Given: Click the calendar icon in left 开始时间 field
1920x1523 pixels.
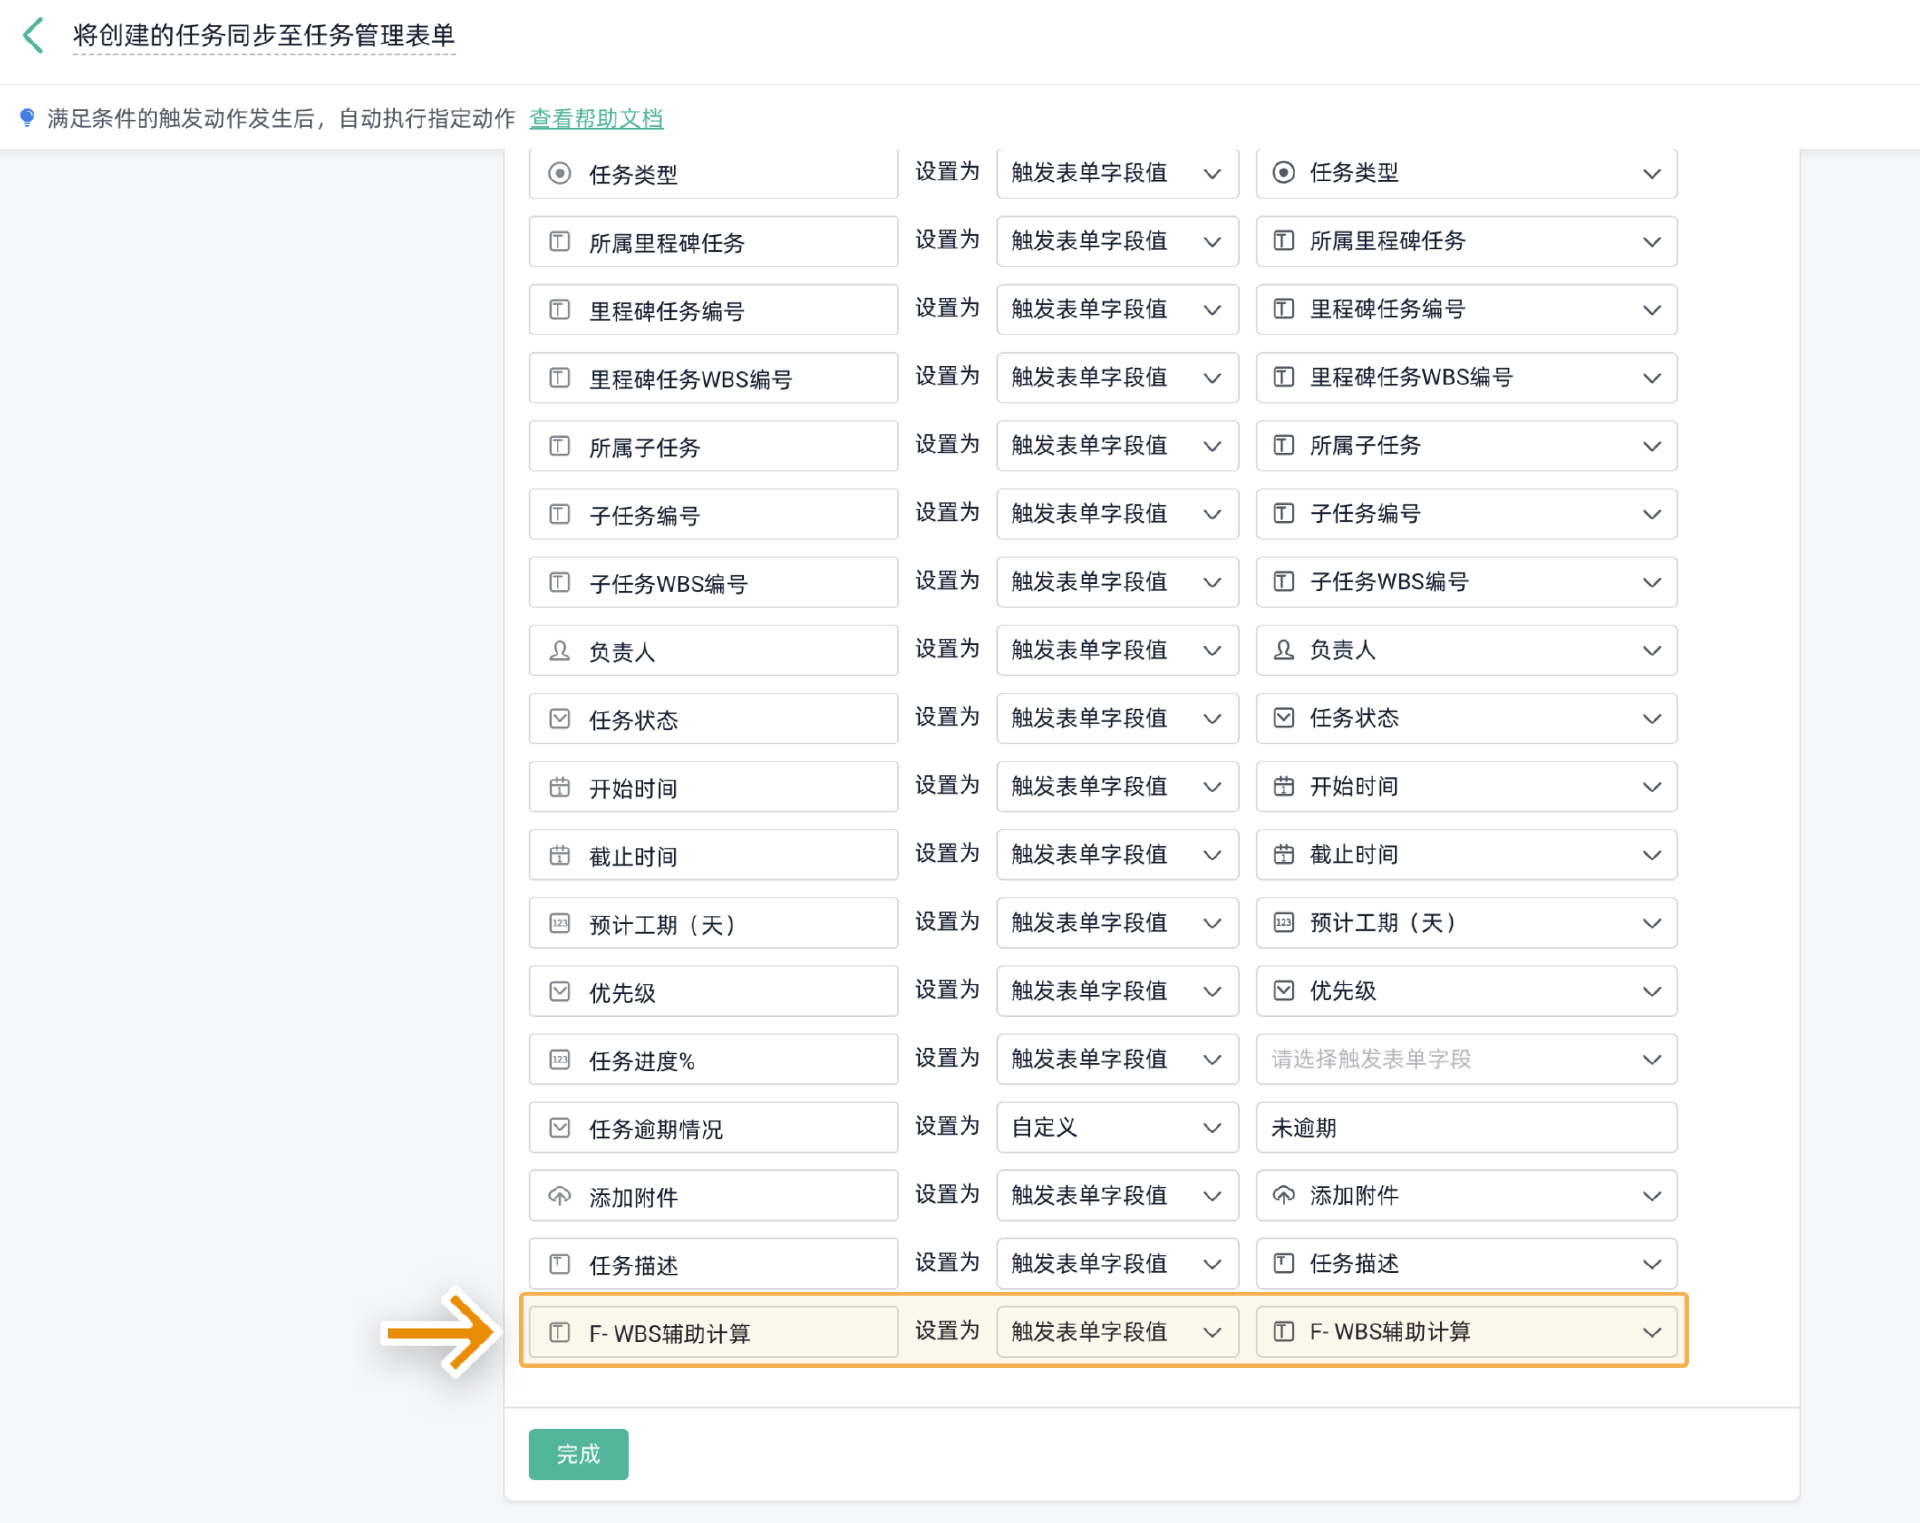Looking at the screenshot, I should pos(560,788).
